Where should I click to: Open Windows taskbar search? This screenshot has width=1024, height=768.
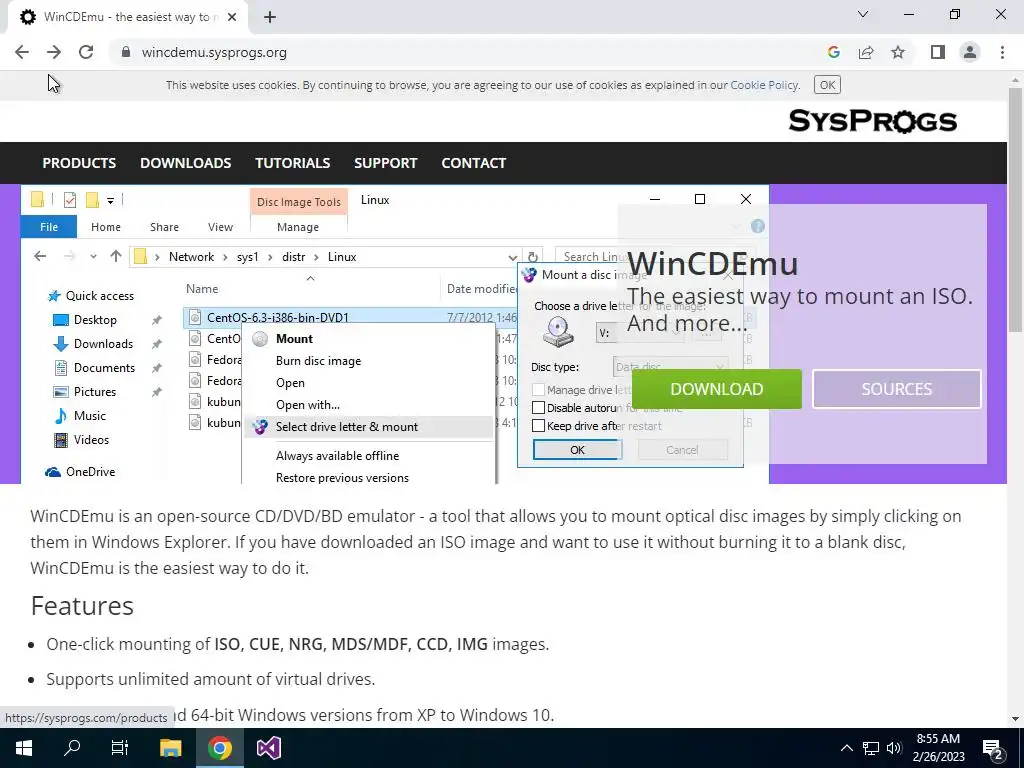pos(72,748)
